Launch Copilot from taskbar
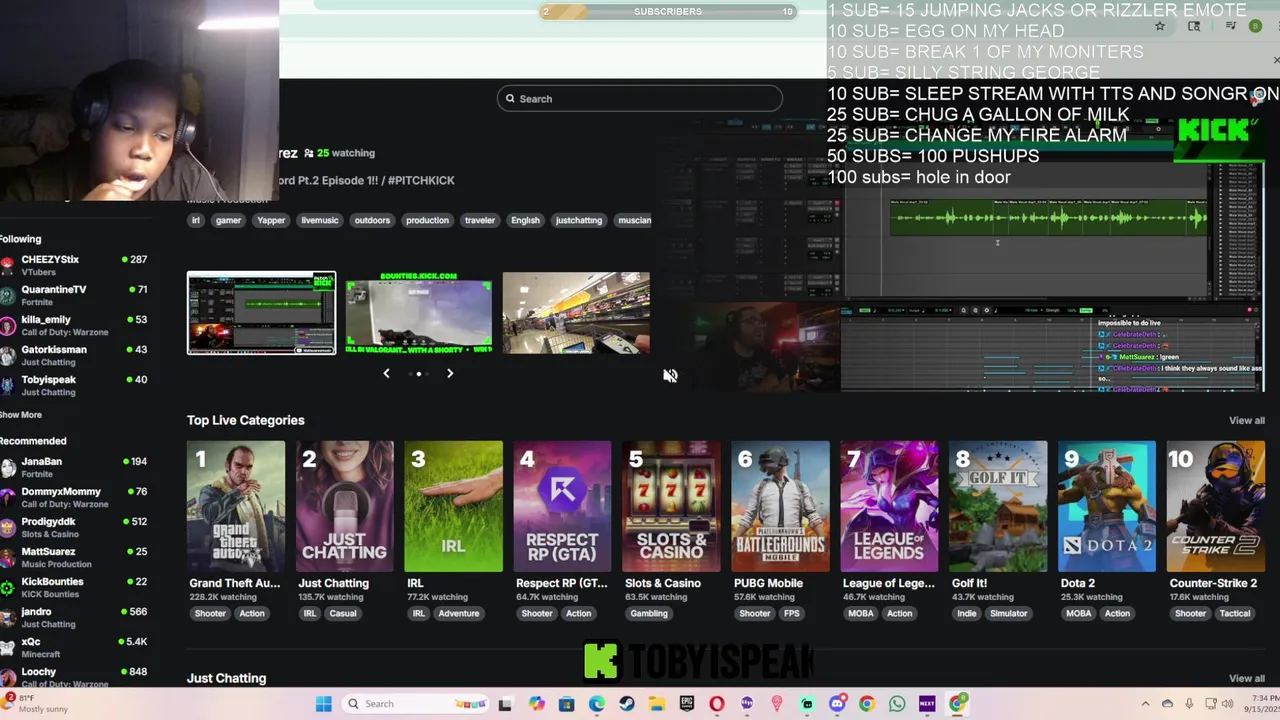 pyautogui.click(x=537, y=704)
